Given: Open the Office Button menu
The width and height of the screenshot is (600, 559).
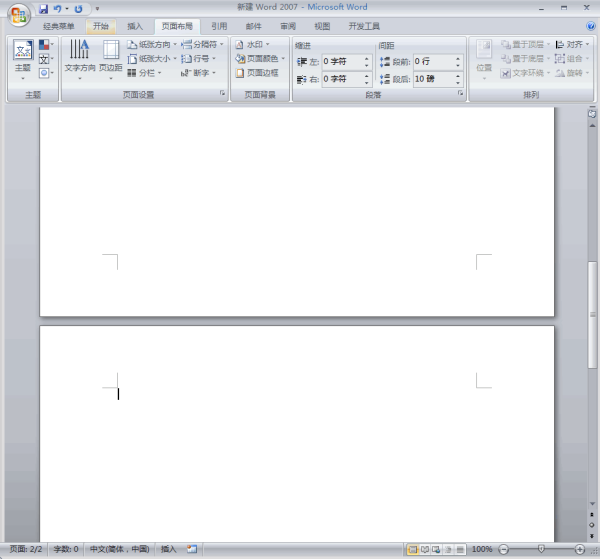Looking at the screenshot, I should tap(19, 15).
